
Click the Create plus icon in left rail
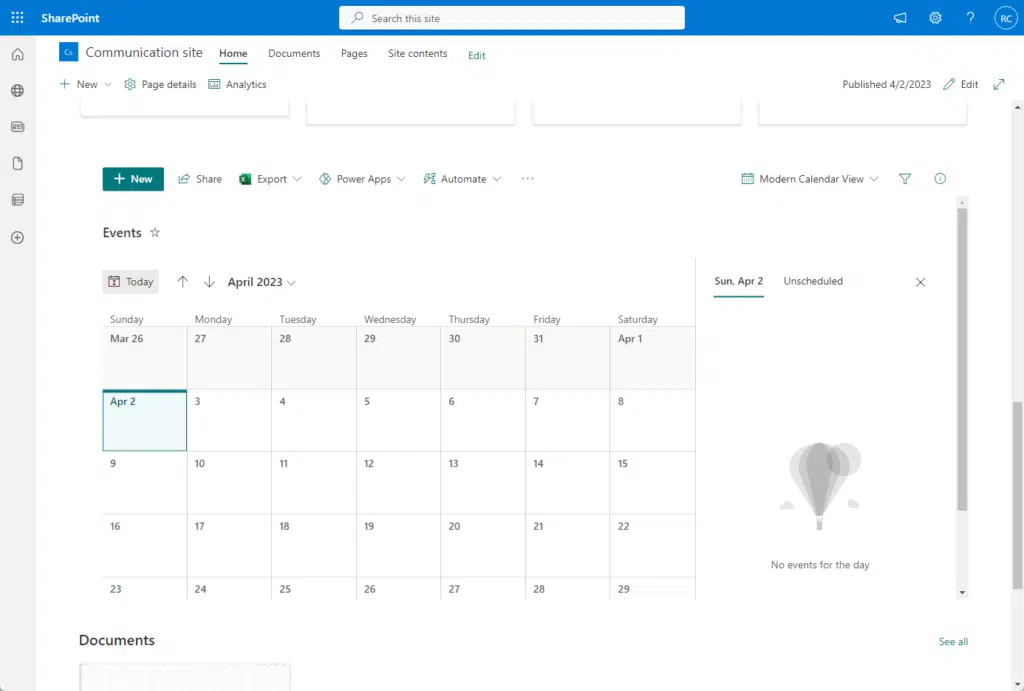point(18,238)
